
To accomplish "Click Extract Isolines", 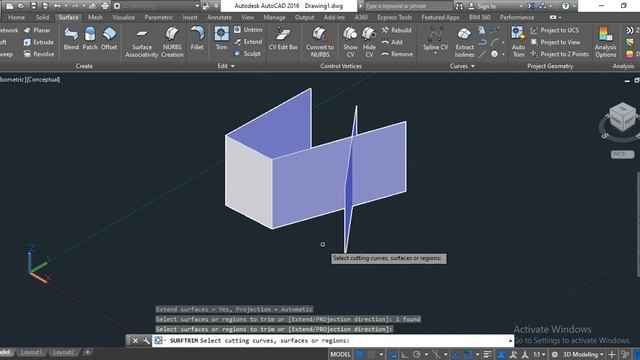I will 464,42.
